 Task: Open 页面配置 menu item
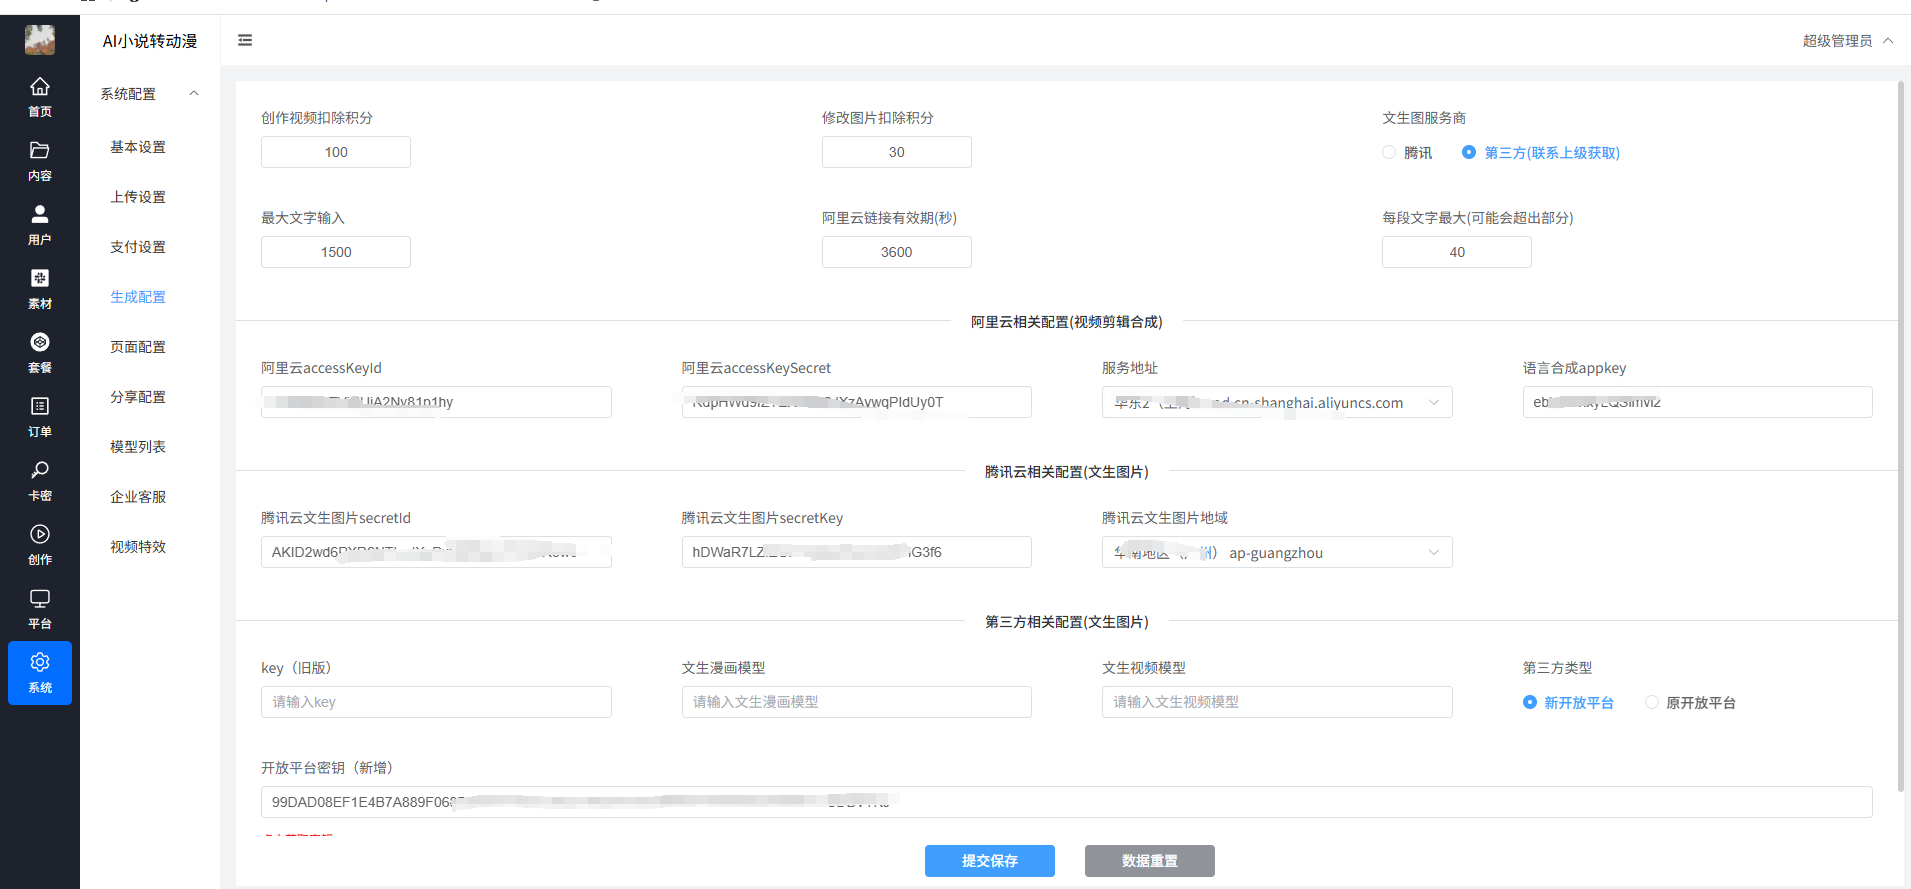pos(138,347)
